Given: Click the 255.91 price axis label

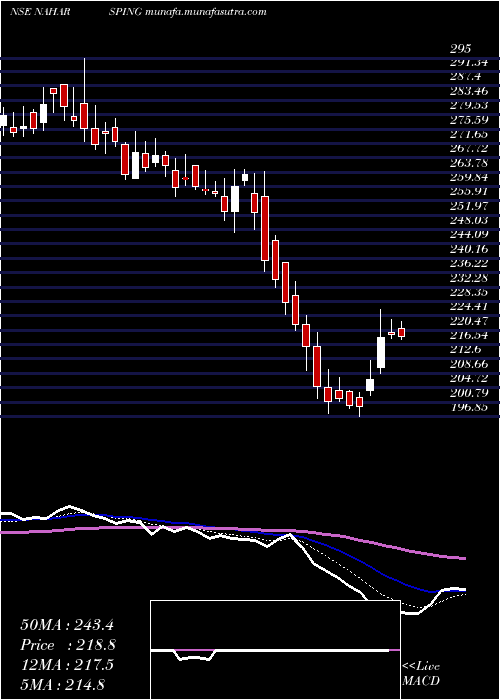Looking at the screenshot, I should [469, 191].
